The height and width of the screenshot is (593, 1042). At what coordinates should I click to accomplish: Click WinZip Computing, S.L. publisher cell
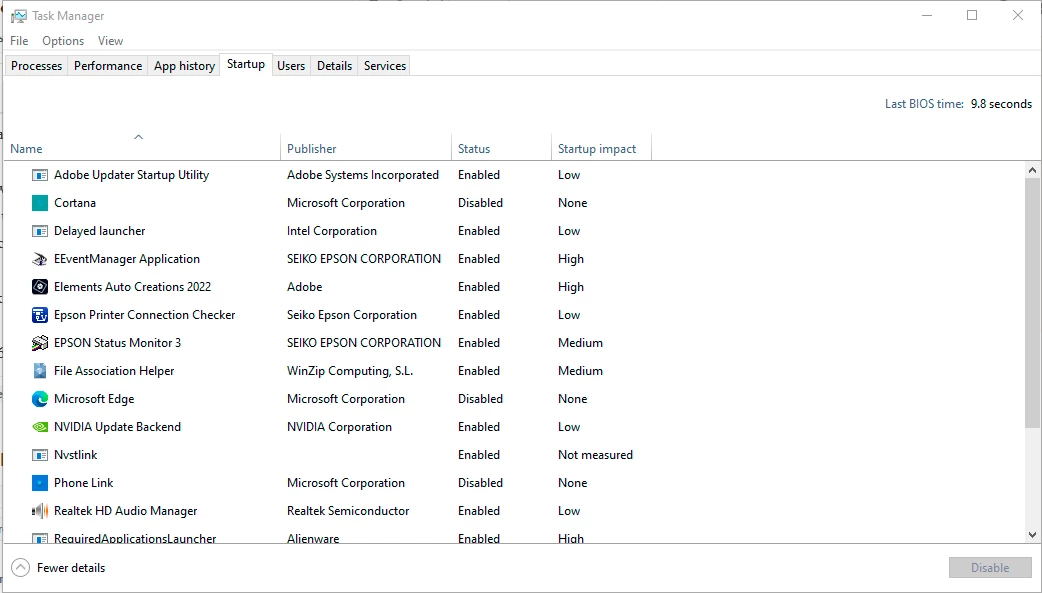point(350,370)
